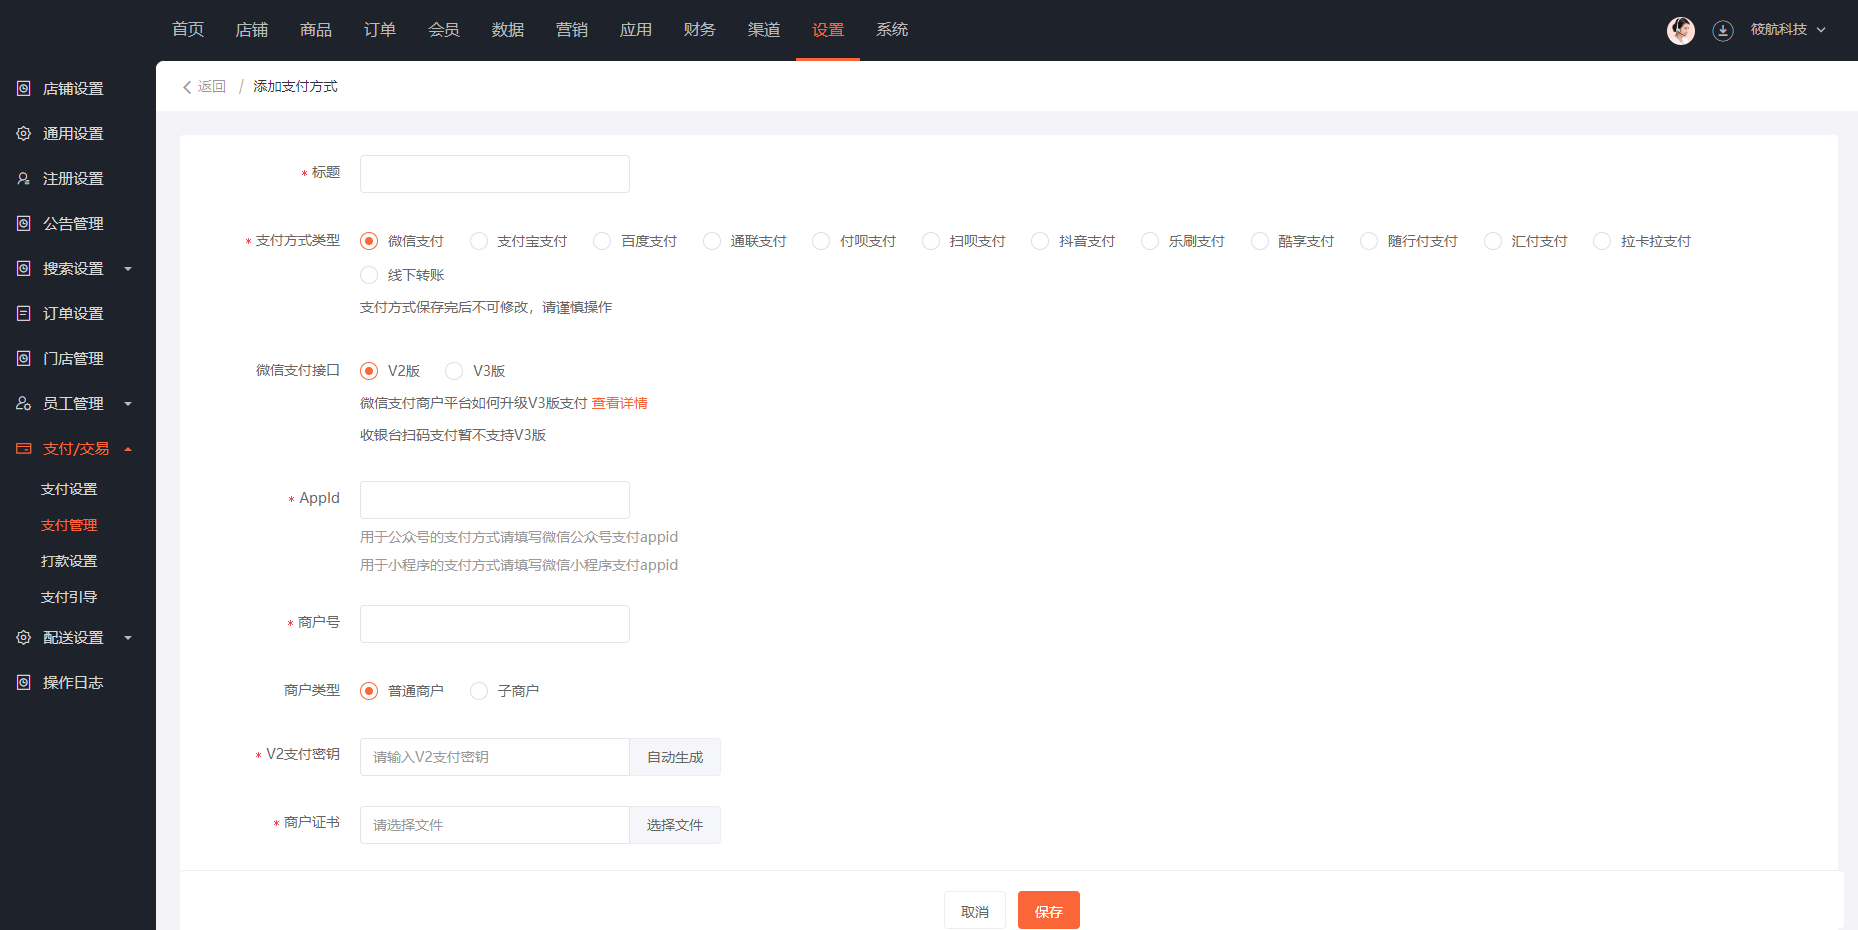Click the 配送设置 gear icon
This screenshot has width=1858, height=930.
24,638
